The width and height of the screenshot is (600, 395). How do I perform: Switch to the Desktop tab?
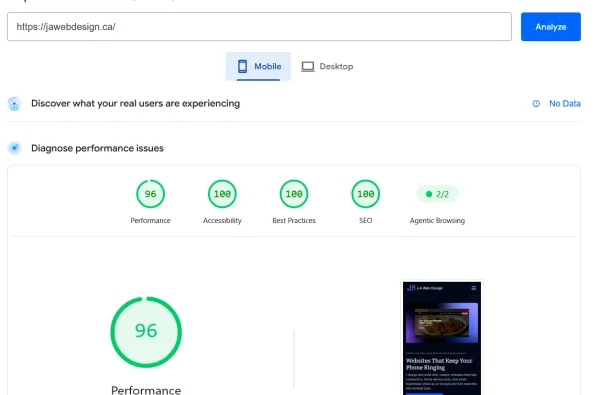(327, 67)
